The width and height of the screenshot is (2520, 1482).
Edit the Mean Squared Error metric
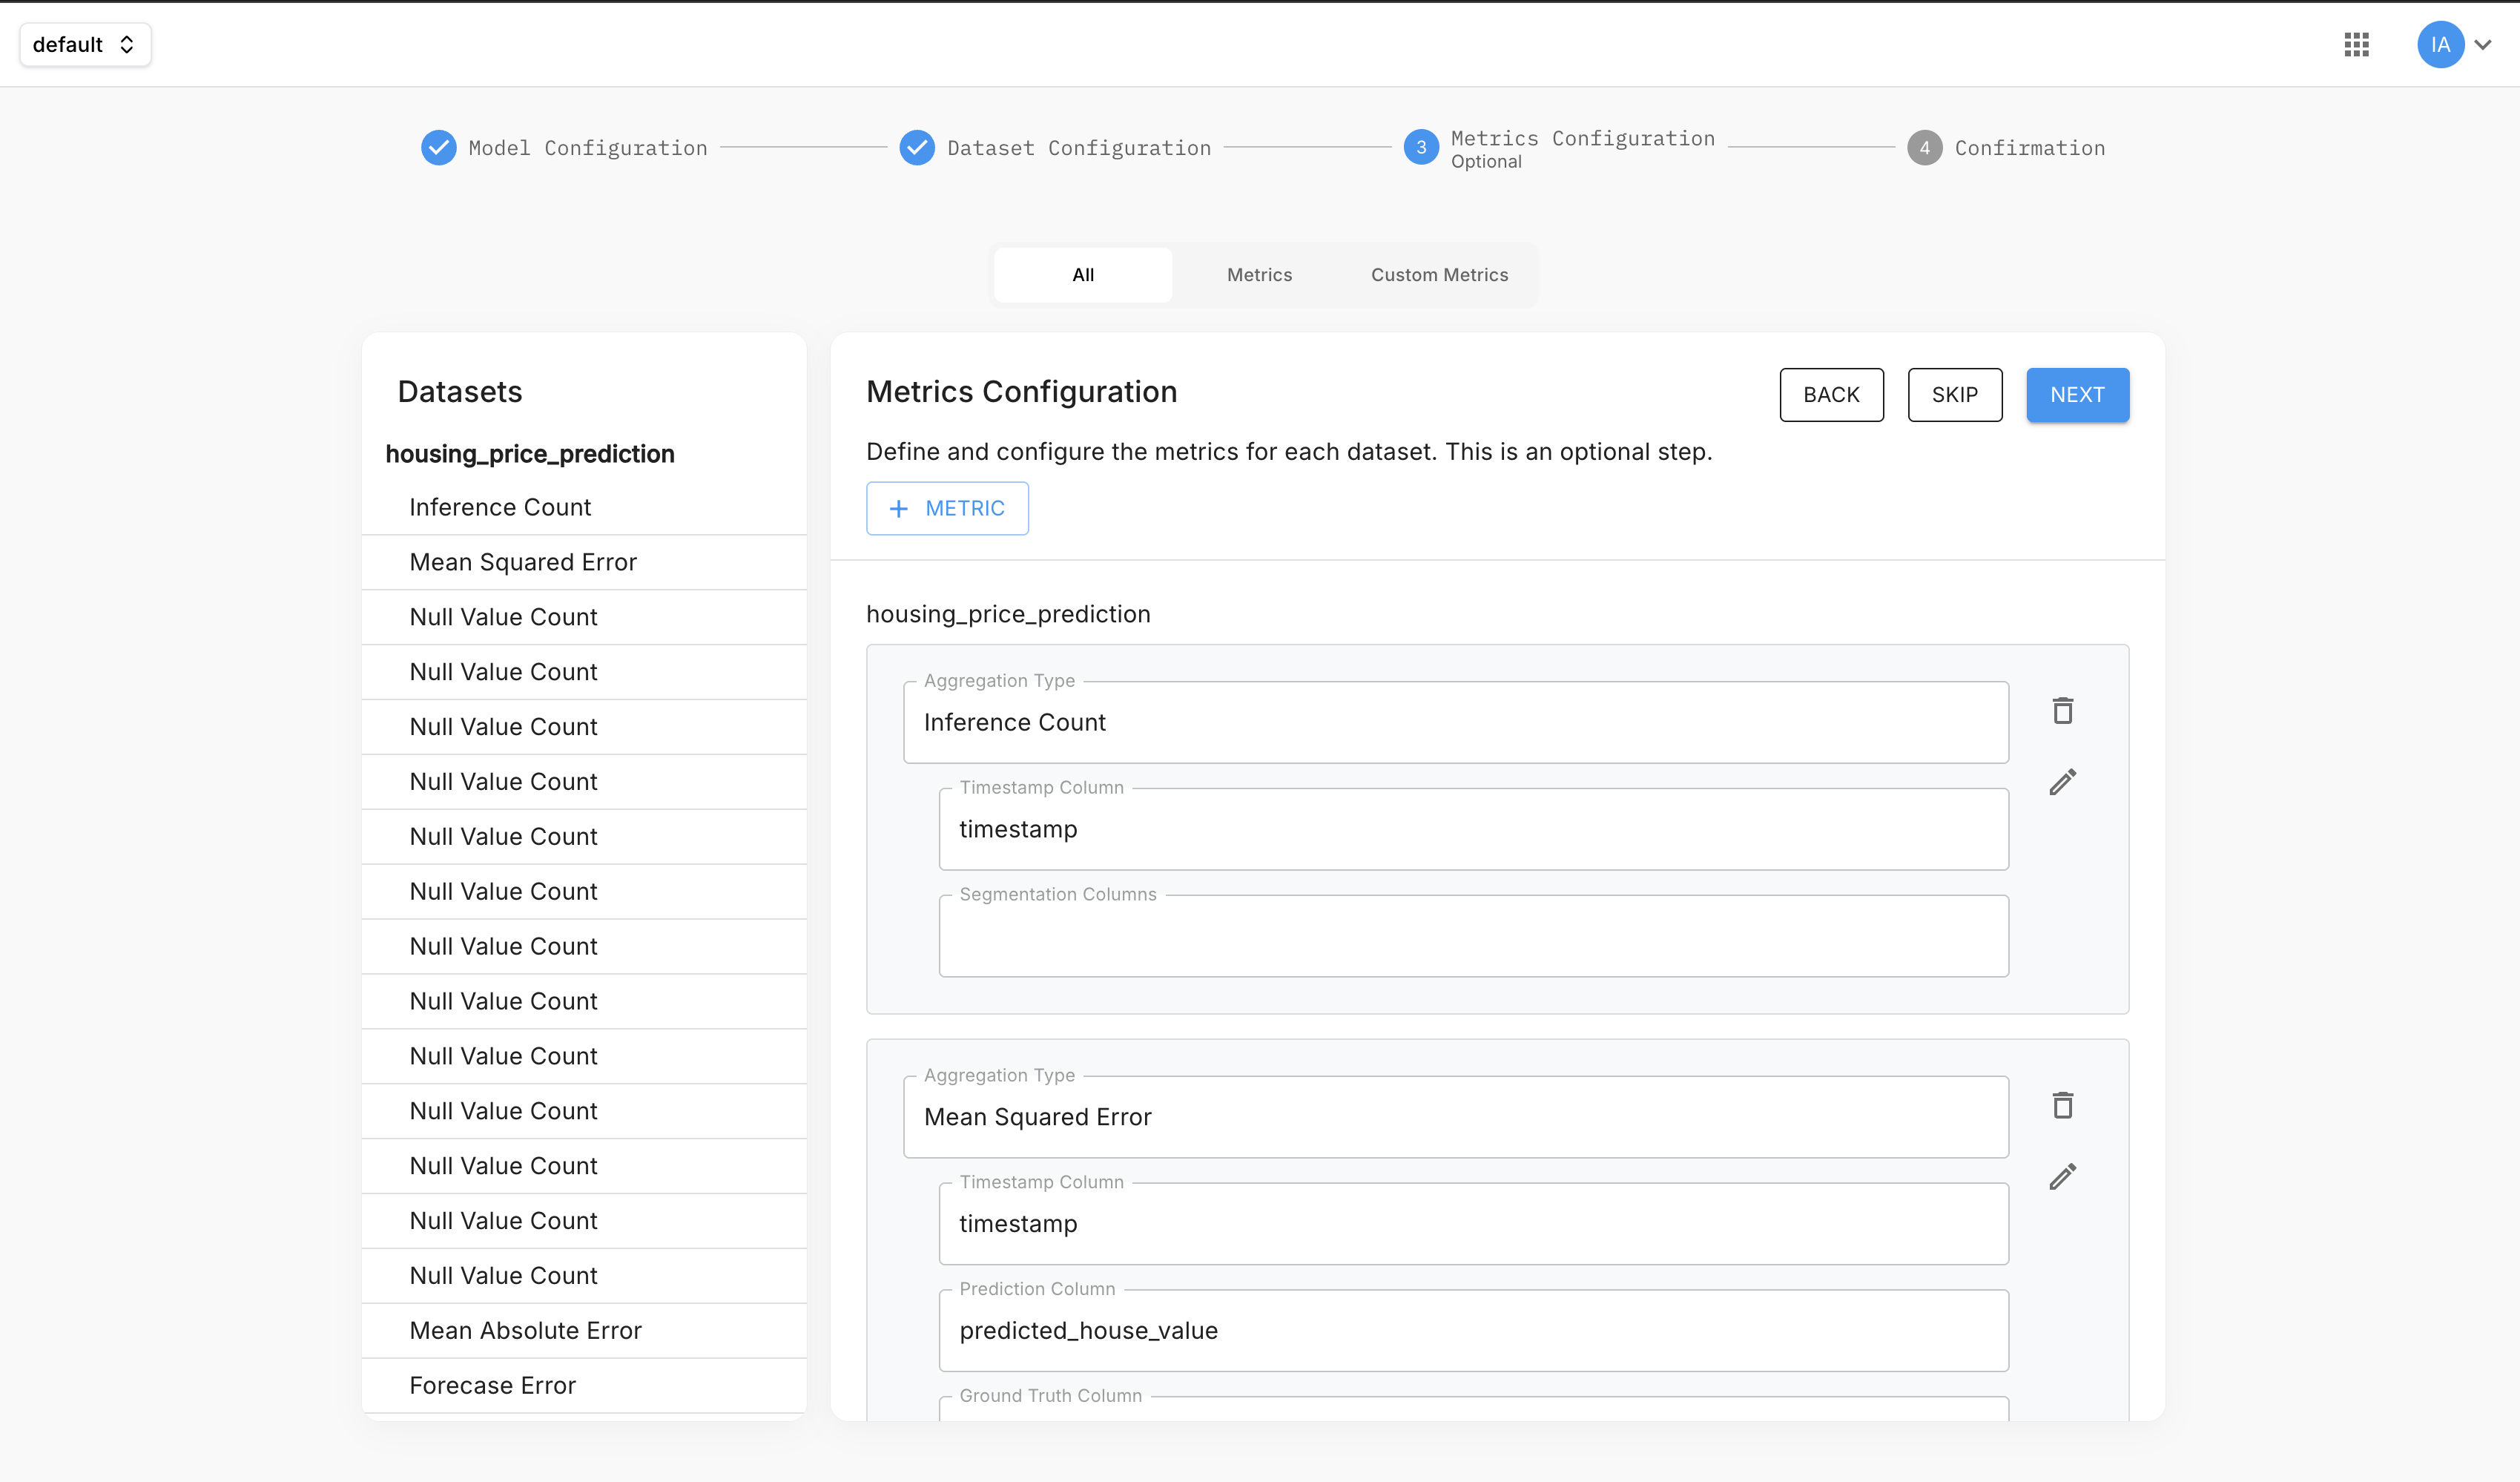click(2062, 1177)
